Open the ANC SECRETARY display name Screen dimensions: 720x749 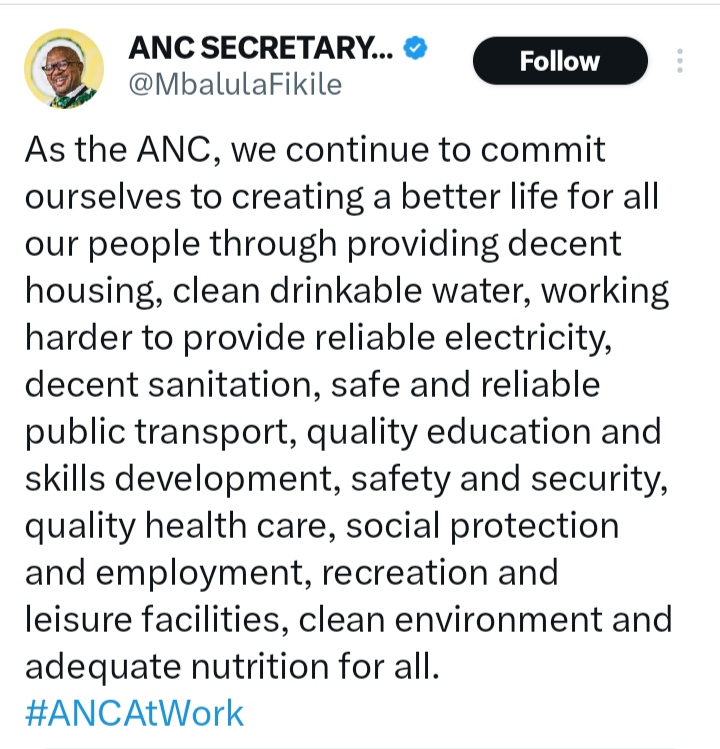[260, 48]
